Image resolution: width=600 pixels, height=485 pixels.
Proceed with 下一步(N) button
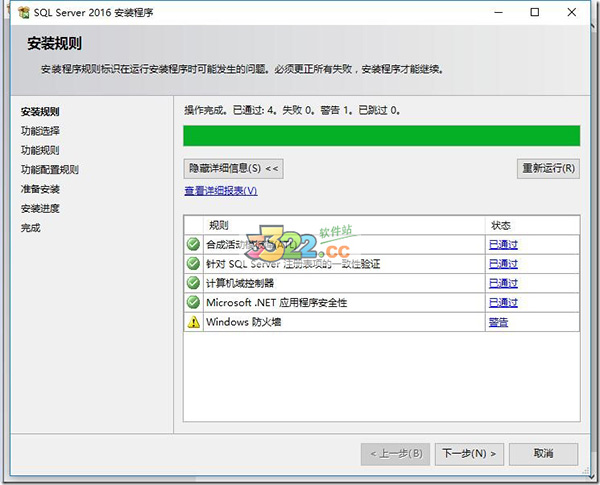click(469, 454)
